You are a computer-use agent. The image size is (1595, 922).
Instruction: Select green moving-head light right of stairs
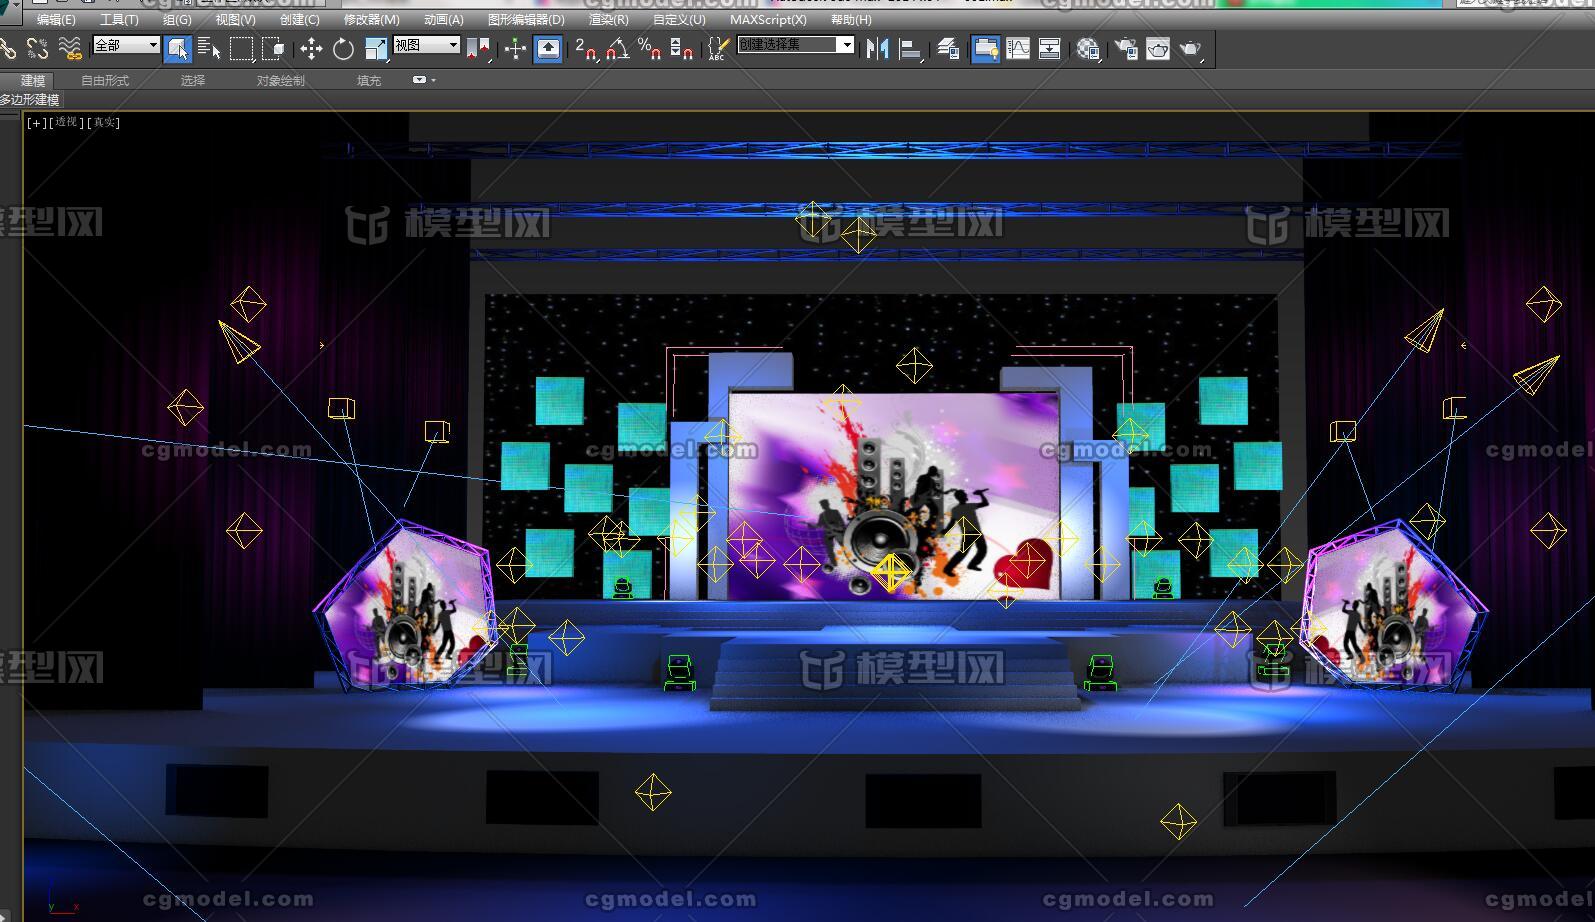[x=1100, y=672]
